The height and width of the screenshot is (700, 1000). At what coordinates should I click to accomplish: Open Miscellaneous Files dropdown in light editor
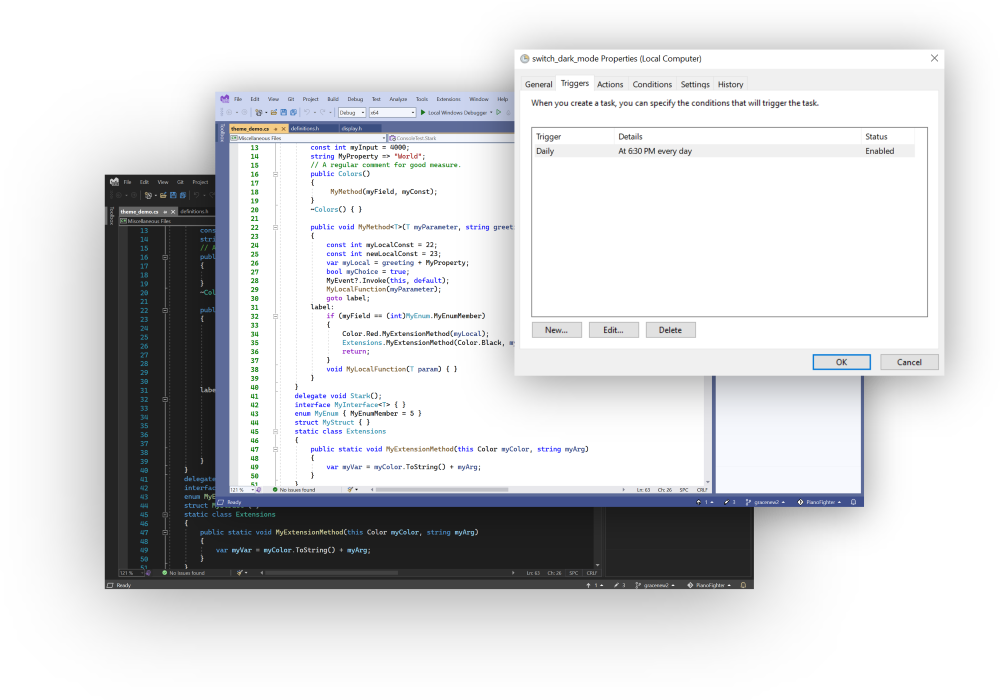point(308,138)
